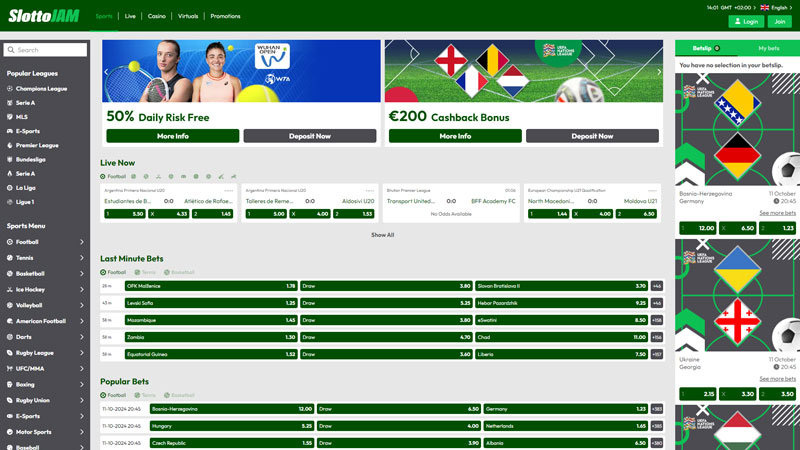
Task: Expand the Football category in Sports Menu
Action: pyautogui.click(x=82, y=242)
